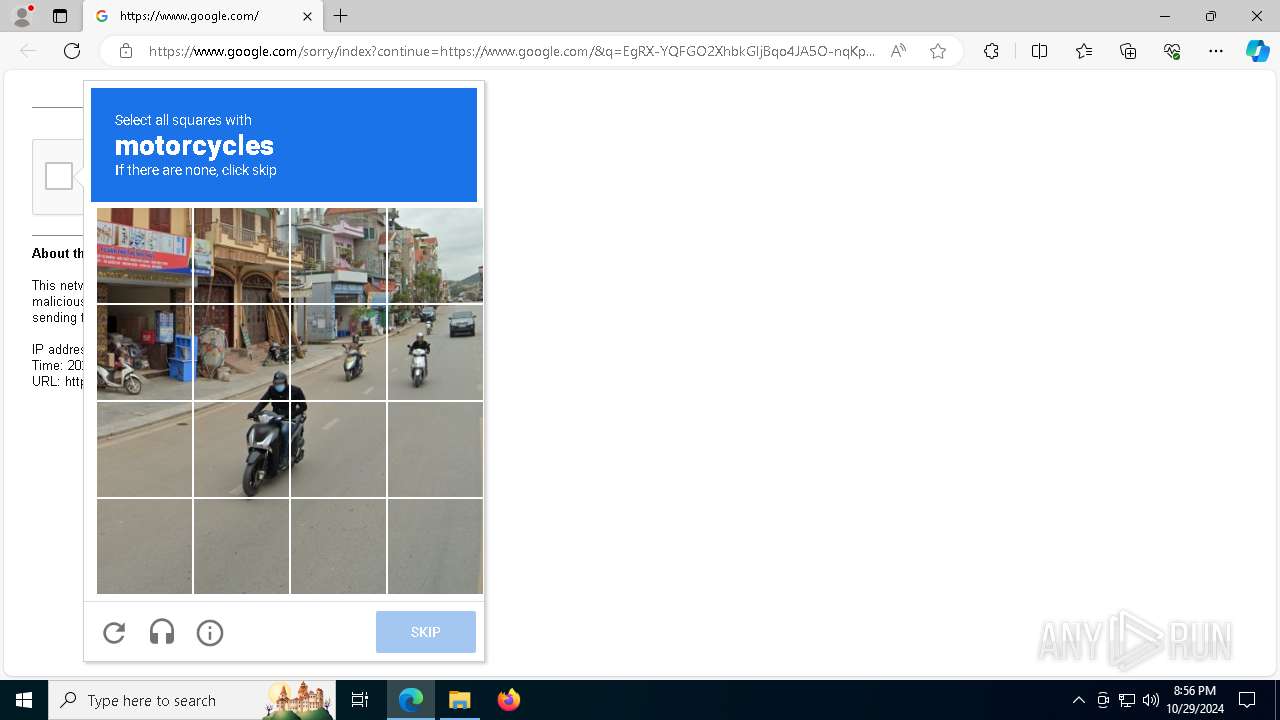The width and height of the screenshot is (1280, 720).
Task: Launch Firefox from taskbar
Action: pyautogui.click(x=509, y=700)
